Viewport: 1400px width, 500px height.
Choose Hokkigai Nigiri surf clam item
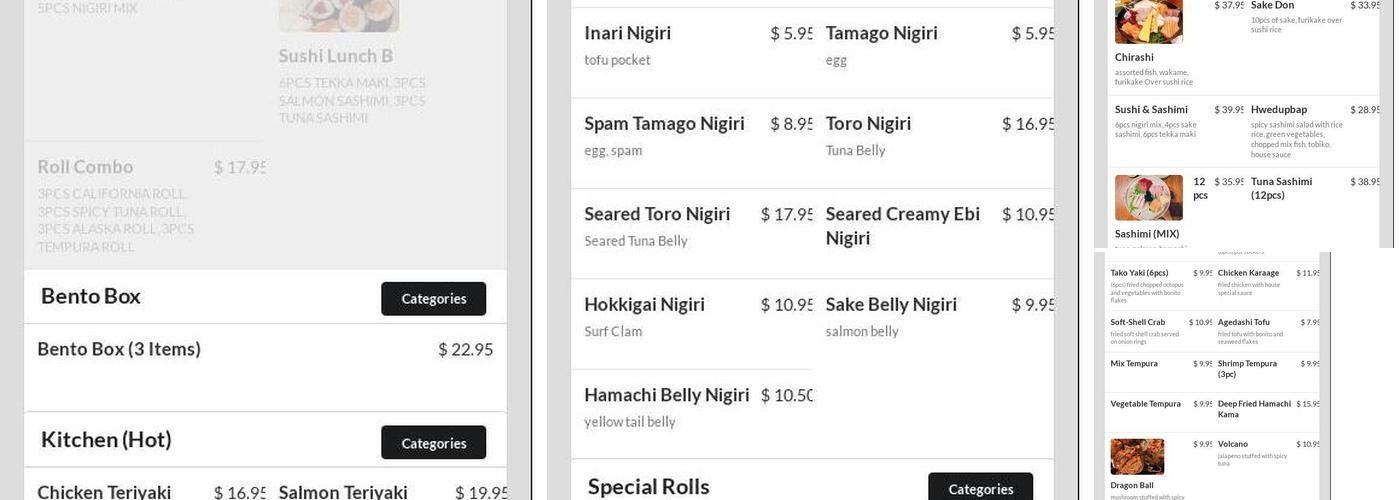coord(644,305)
